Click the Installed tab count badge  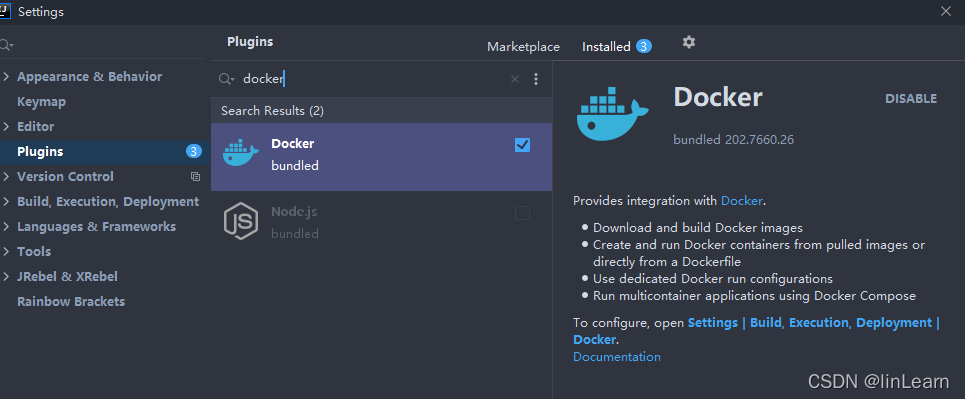point(644,46)
